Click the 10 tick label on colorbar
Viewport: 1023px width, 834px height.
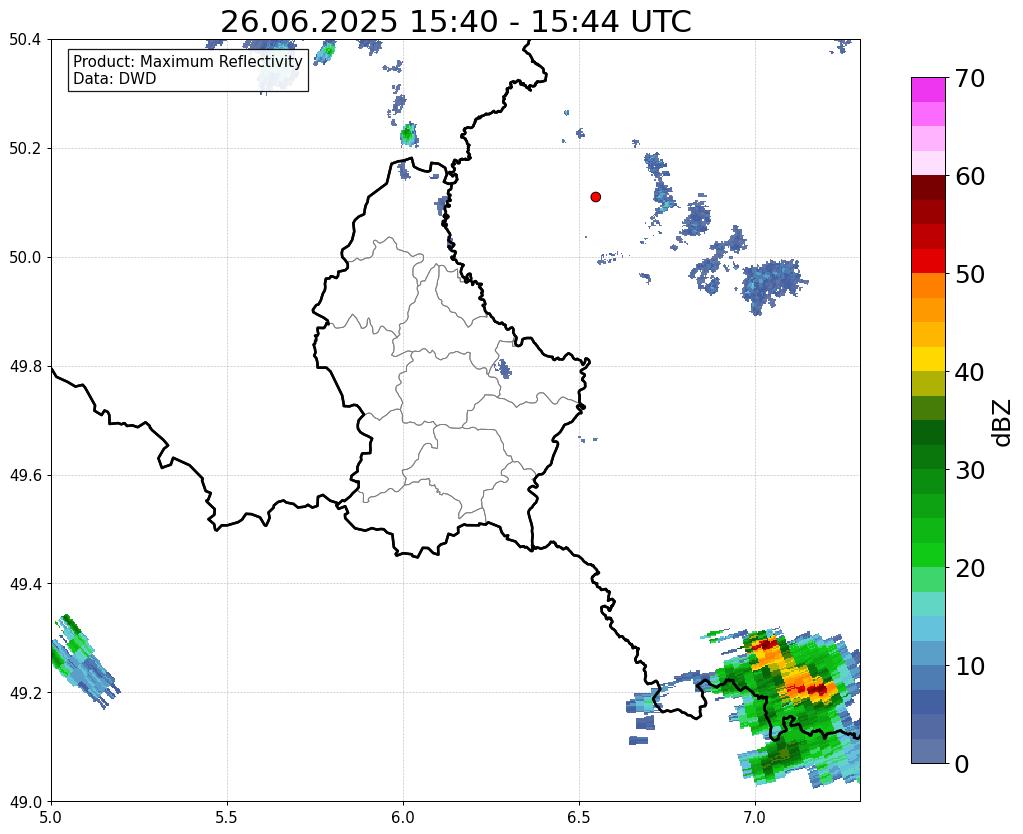click(970, 666)
